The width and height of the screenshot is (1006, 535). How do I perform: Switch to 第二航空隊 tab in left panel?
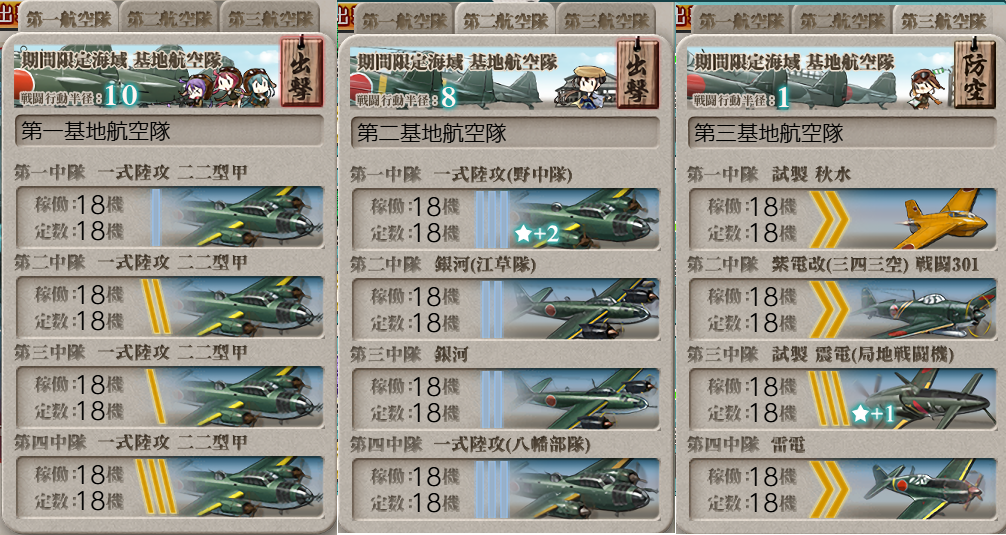click(170, 19)
